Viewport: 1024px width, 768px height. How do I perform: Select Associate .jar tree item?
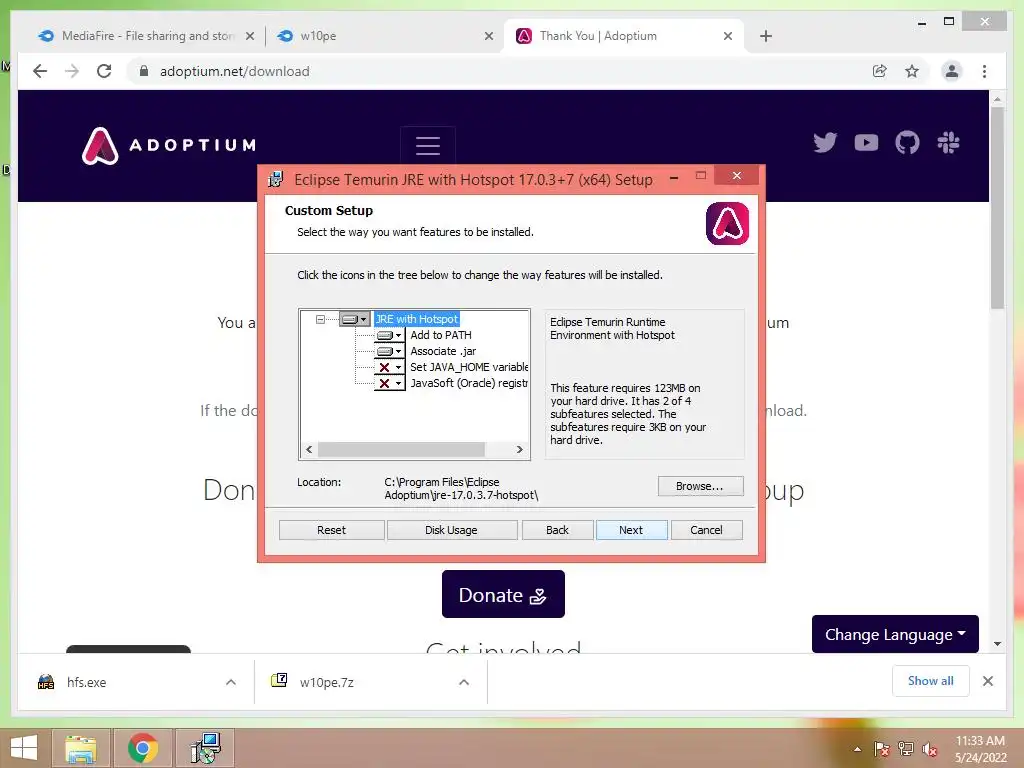443,351
